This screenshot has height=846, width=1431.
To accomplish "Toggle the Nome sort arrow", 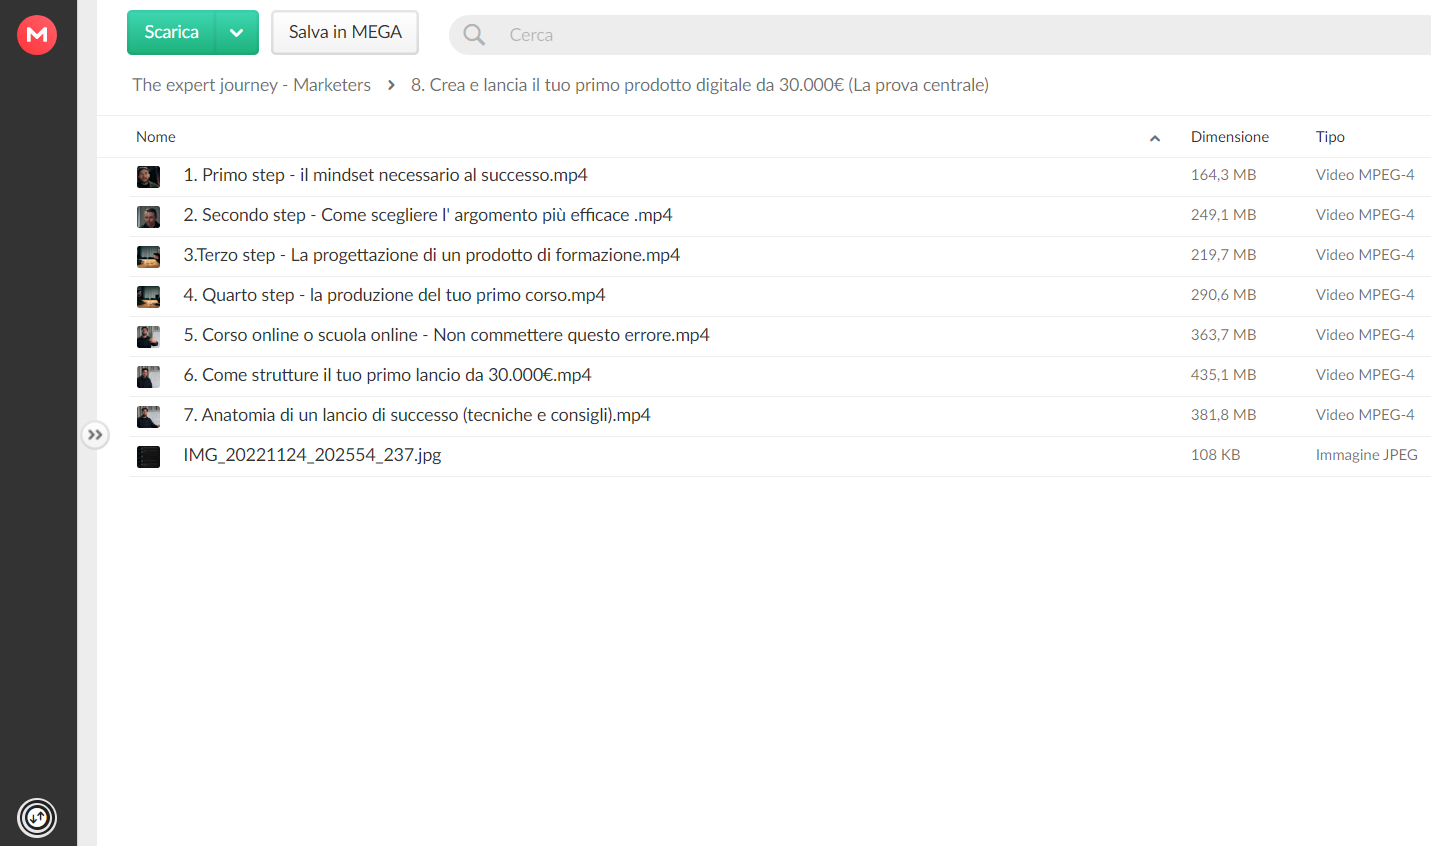I will [x=1155, y=138].
